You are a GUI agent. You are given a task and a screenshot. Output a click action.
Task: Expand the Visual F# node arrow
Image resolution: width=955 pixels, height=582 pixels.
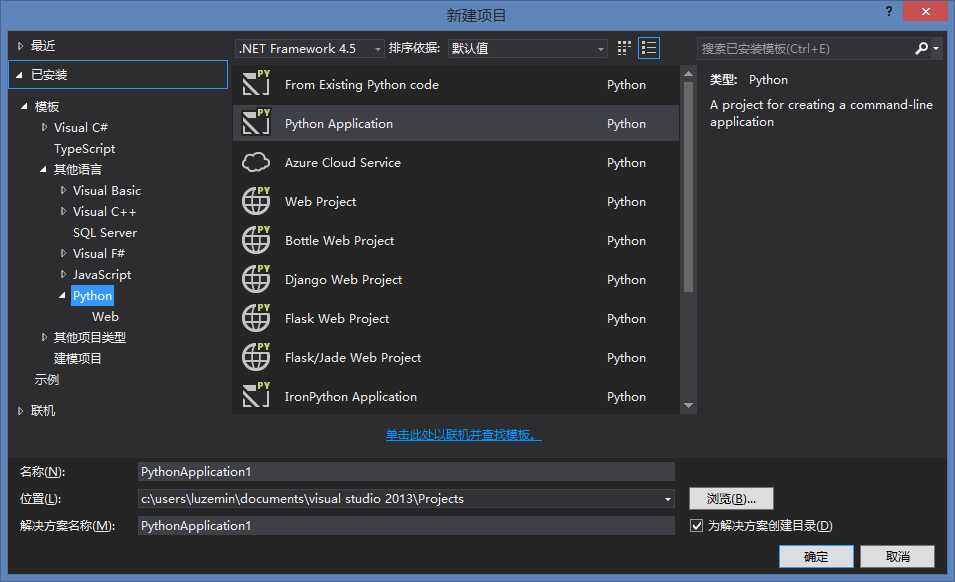(x=63, y=253)
